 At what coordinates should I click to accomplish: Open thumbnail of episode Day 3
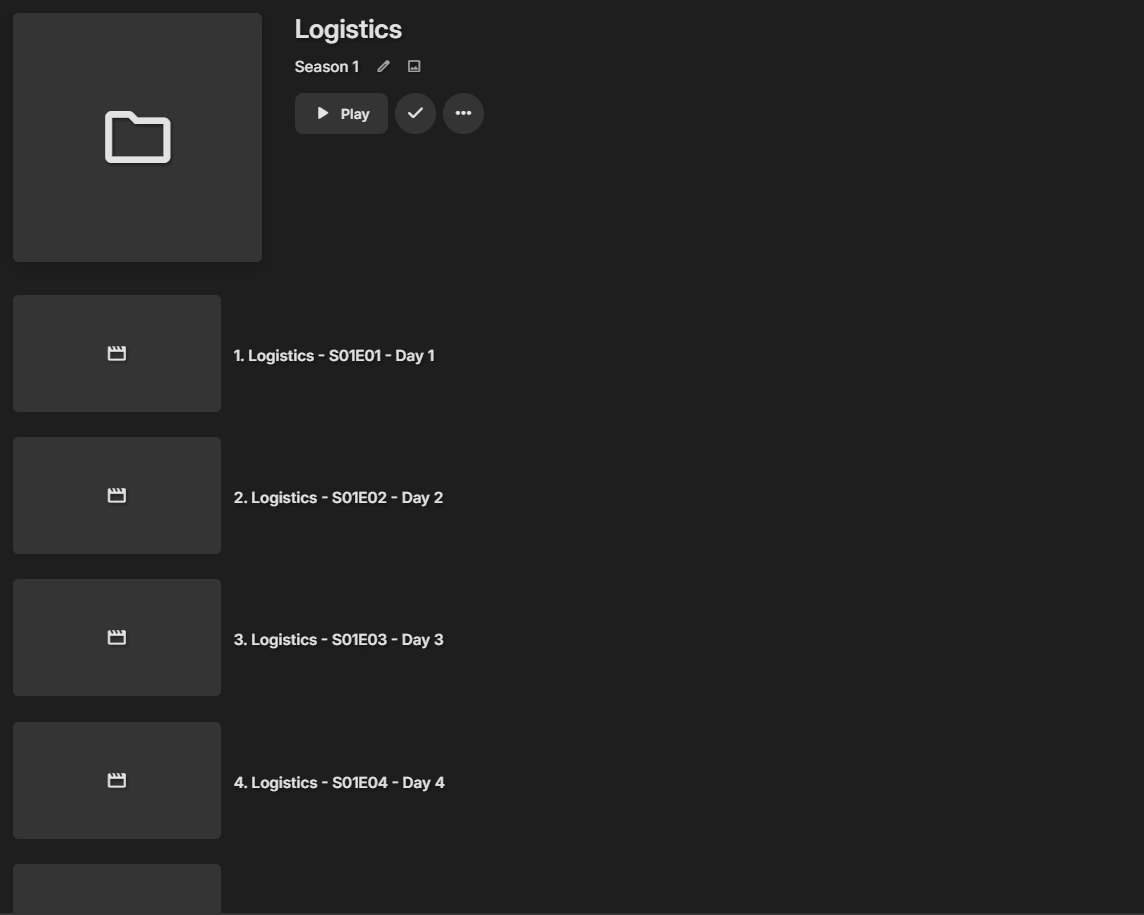point(117,638)
